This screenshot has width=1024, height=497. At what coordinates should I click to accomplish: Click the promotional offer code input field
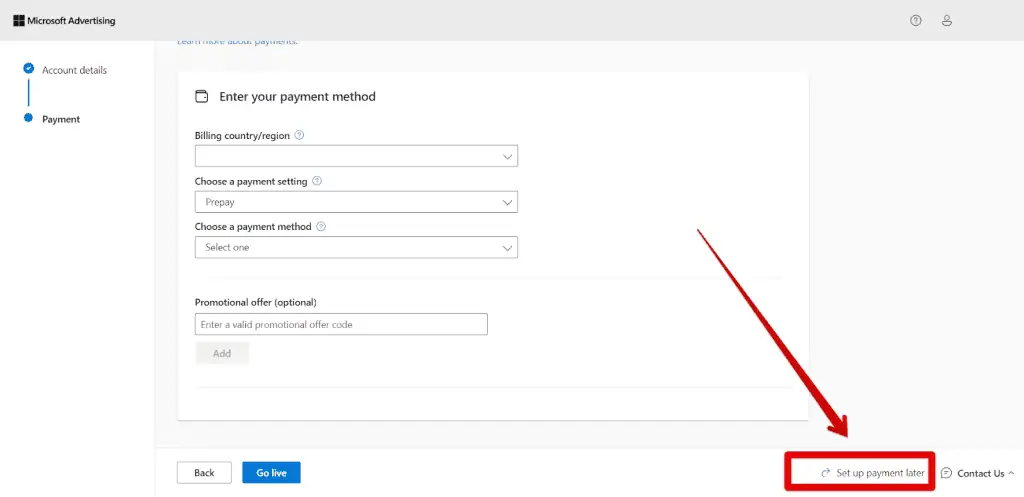[x=341, y=325]
